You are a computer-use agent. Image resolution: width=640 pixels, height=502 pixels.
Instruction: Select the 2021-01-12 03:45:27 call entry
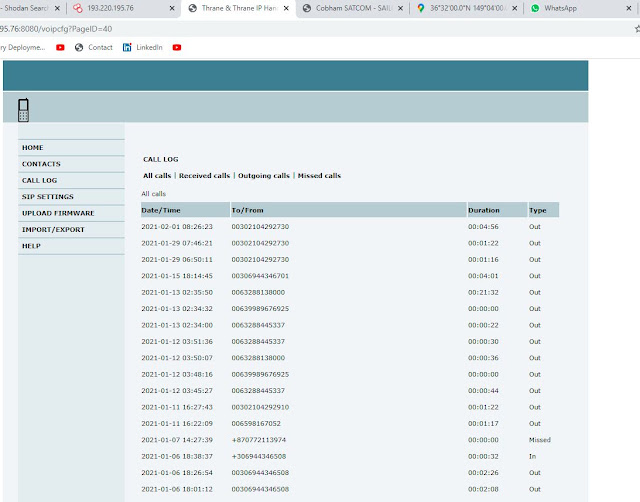(x=350, y=391)
